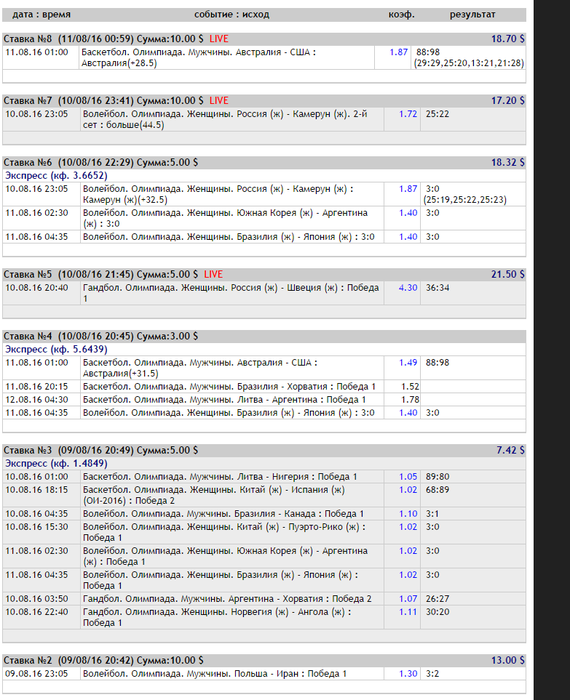Click the Бразилия - Канада Победа 1 event
The height and width of the screenshot is (700, 570).
point(223,514)
